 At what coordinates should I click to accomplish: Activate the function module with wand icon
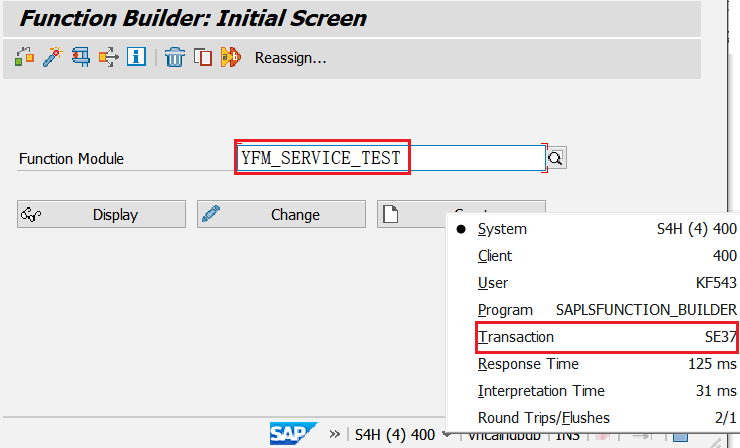pos(52,57)
